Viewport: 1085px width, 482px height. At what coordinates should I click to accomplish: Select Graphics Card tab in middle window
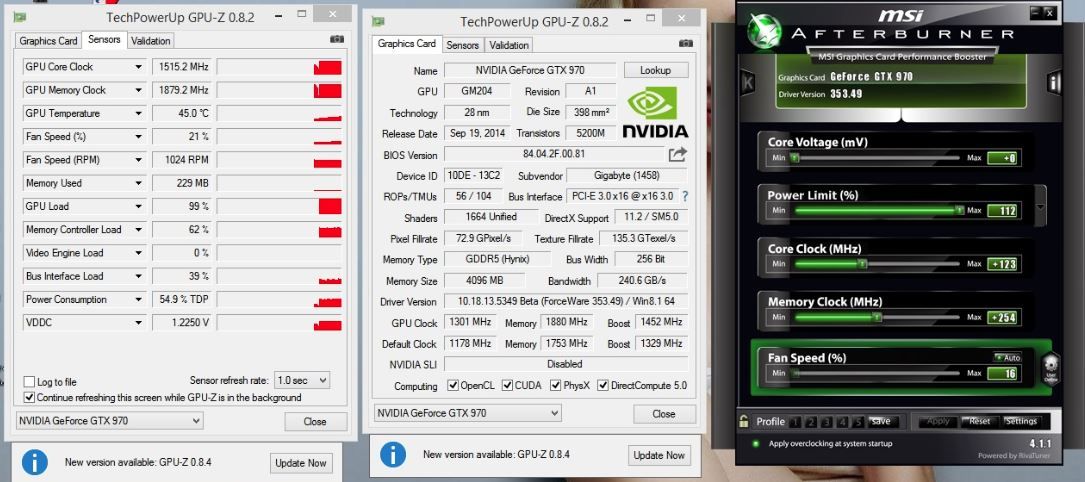pos(407,44)
